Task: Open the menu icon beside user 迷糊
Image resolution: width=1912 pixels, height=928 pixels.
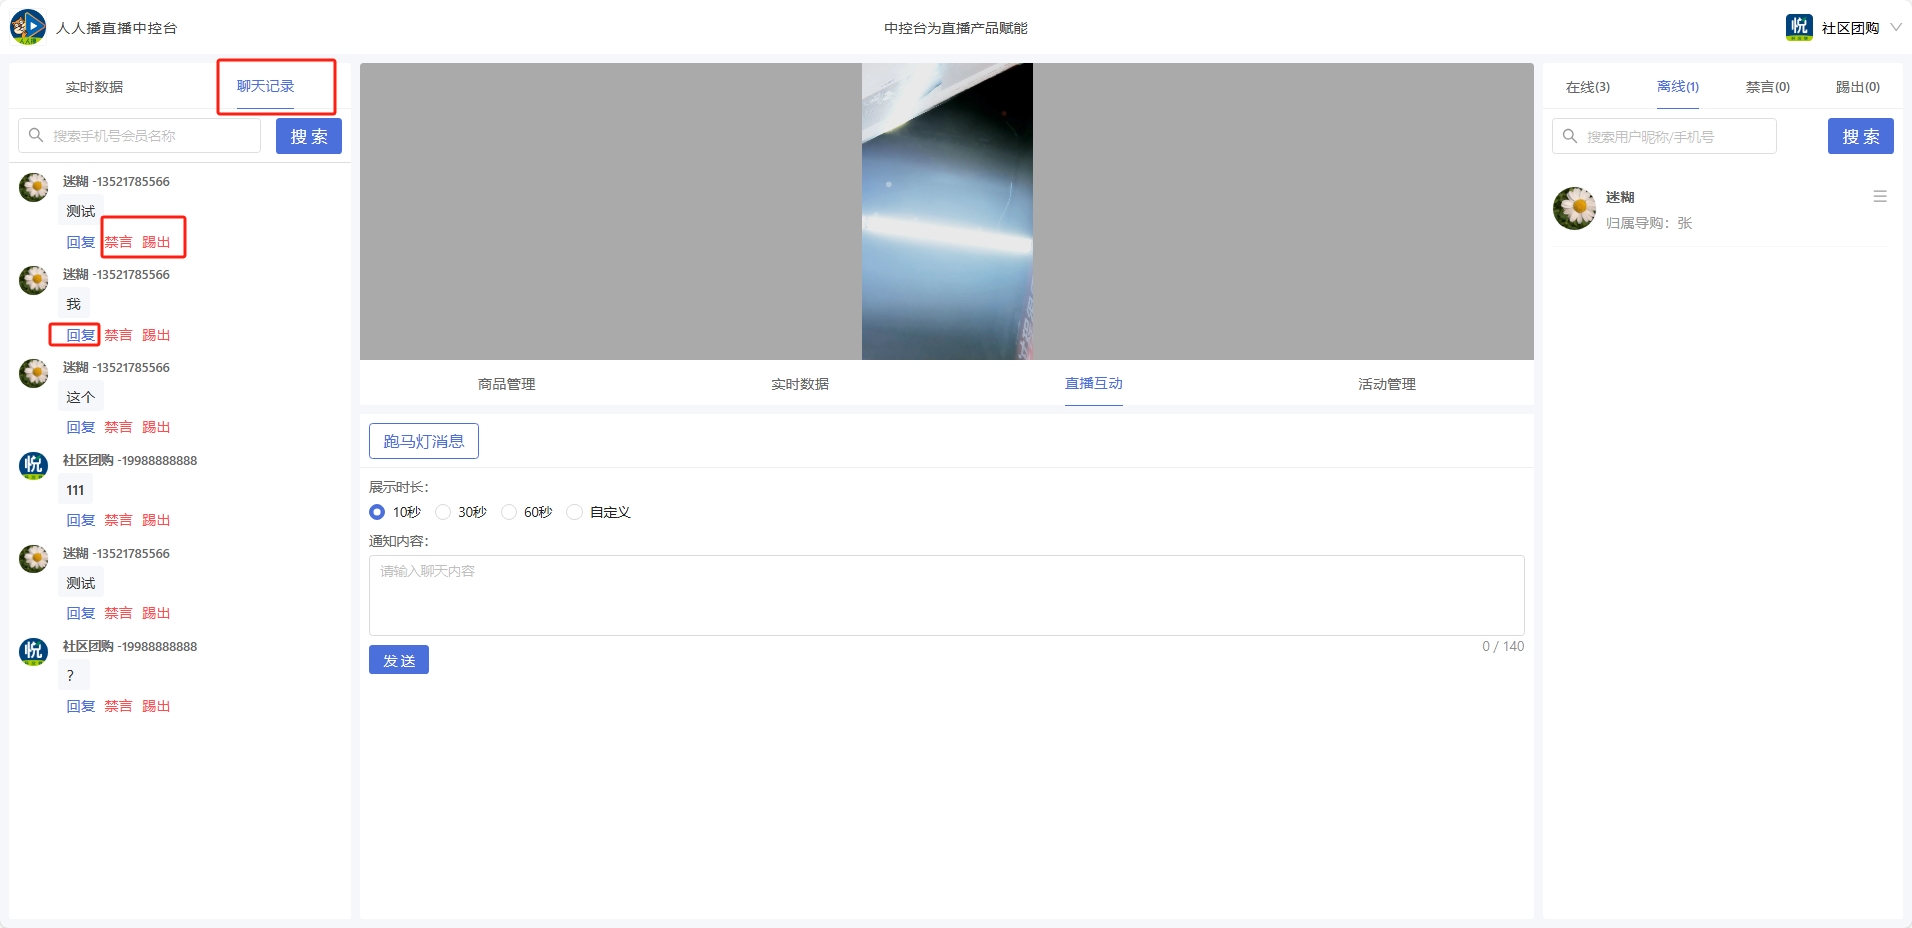Action: pyautogui.click(x=1880, y=197)
